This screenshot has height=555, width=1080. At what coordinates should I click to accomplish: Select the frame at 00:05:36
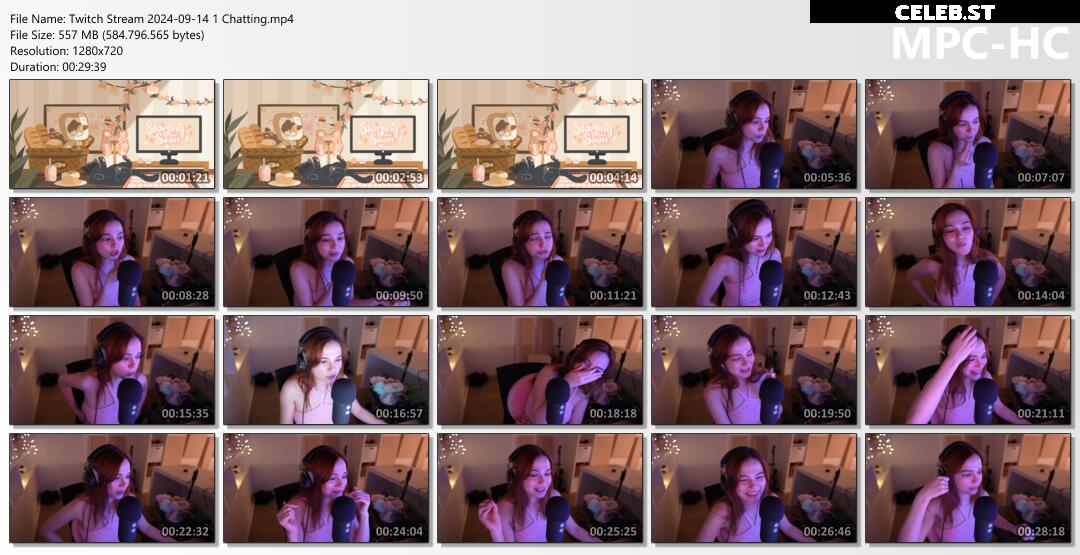[754, 134]
